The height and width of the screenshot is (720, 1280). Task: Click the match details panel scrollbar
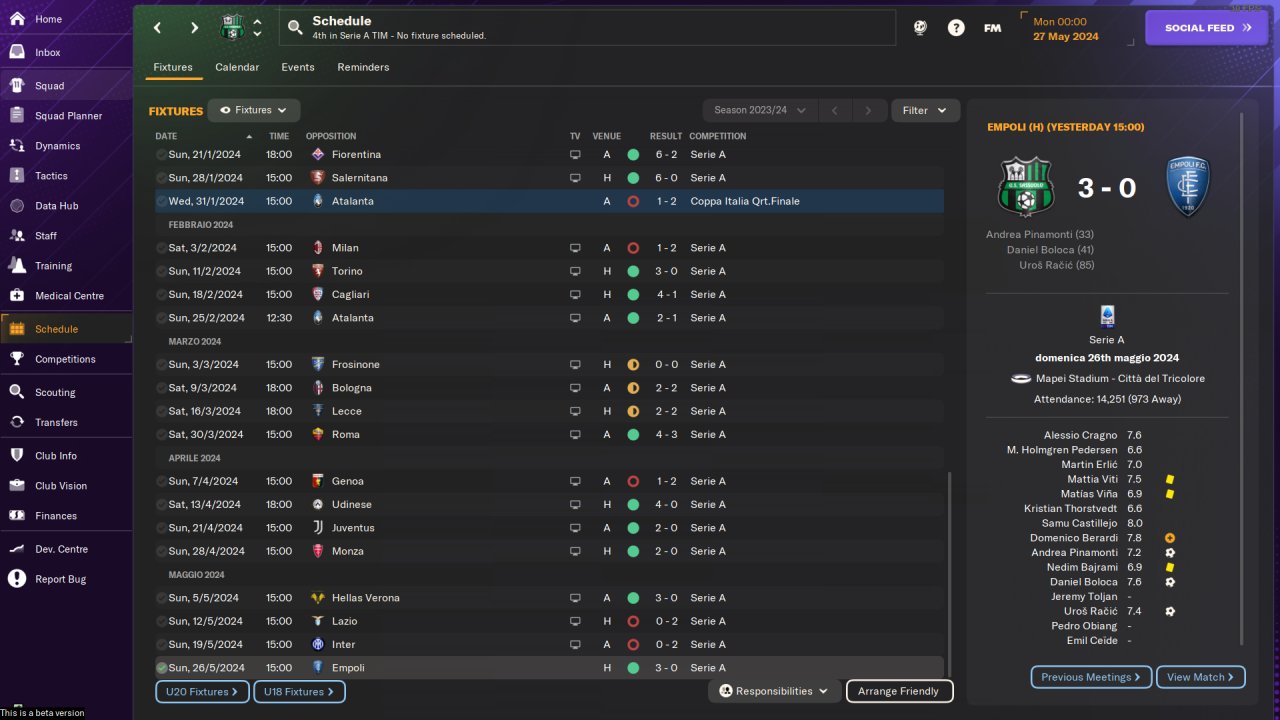pyautogui.click(x=1242, y=380)
